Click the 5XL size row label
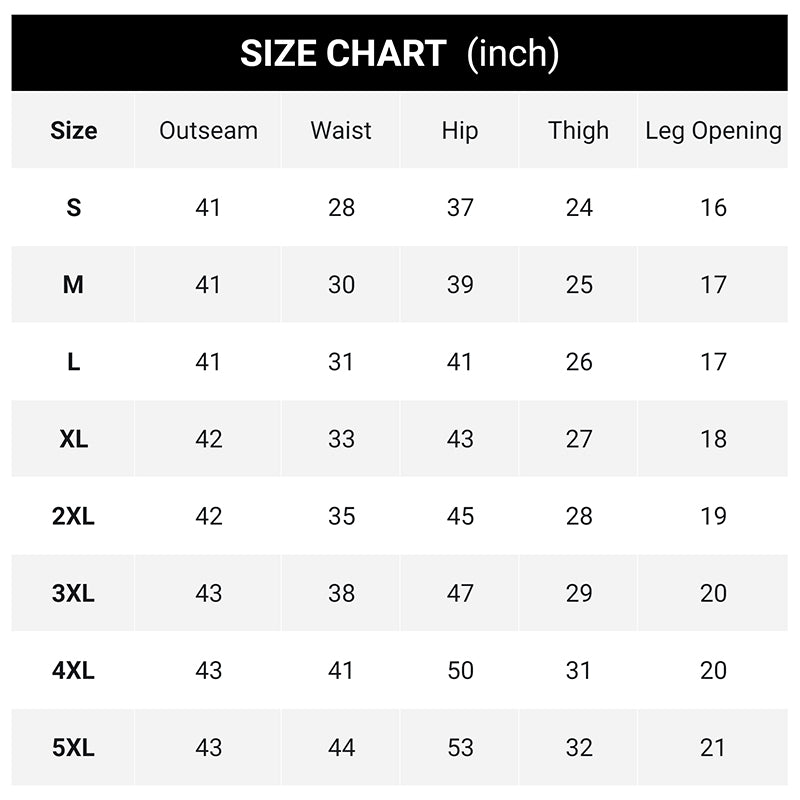The height and width of the screenshot is (800, 800). pos(74,747)
